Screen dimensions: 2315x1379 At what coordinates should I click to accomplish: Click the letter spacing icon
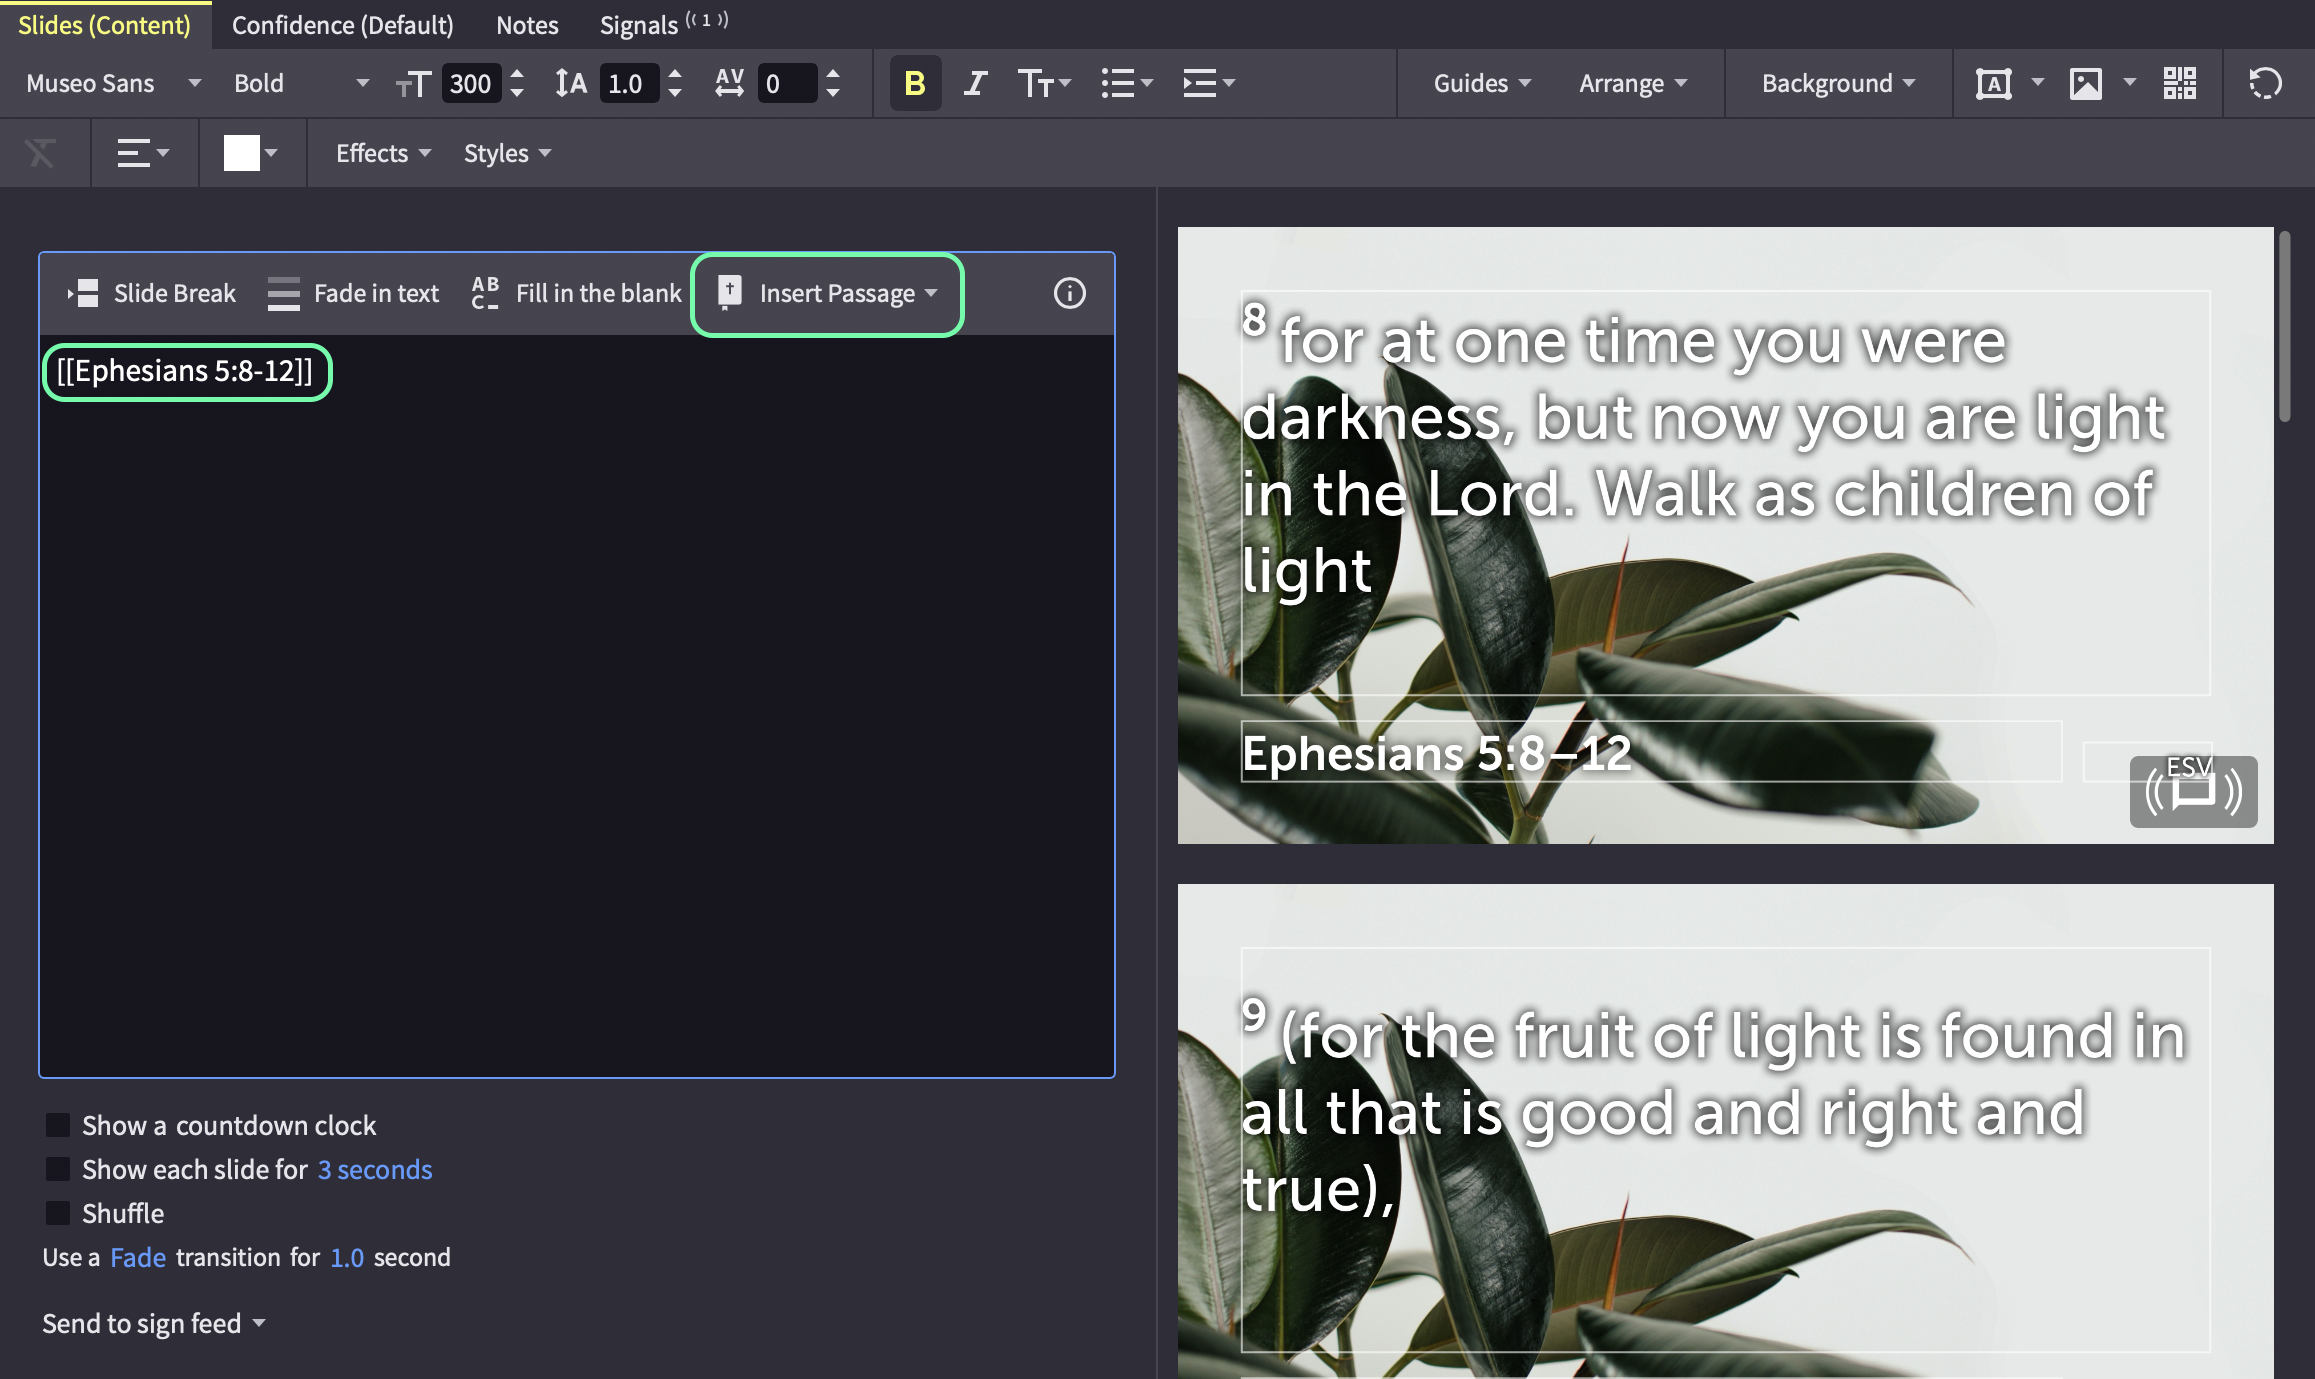tap(729, 83)
